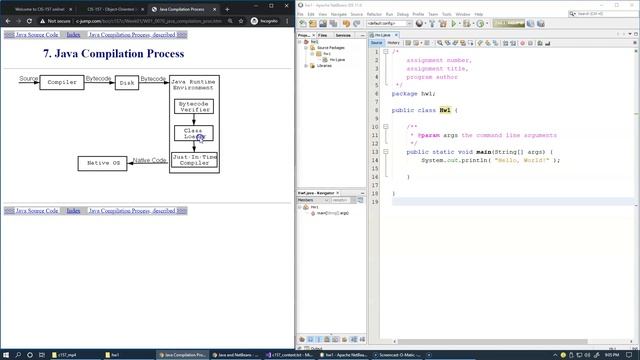Open notification center in system tray
The height and width of the screenshot is (360, 640).
[x=629, y=355]
